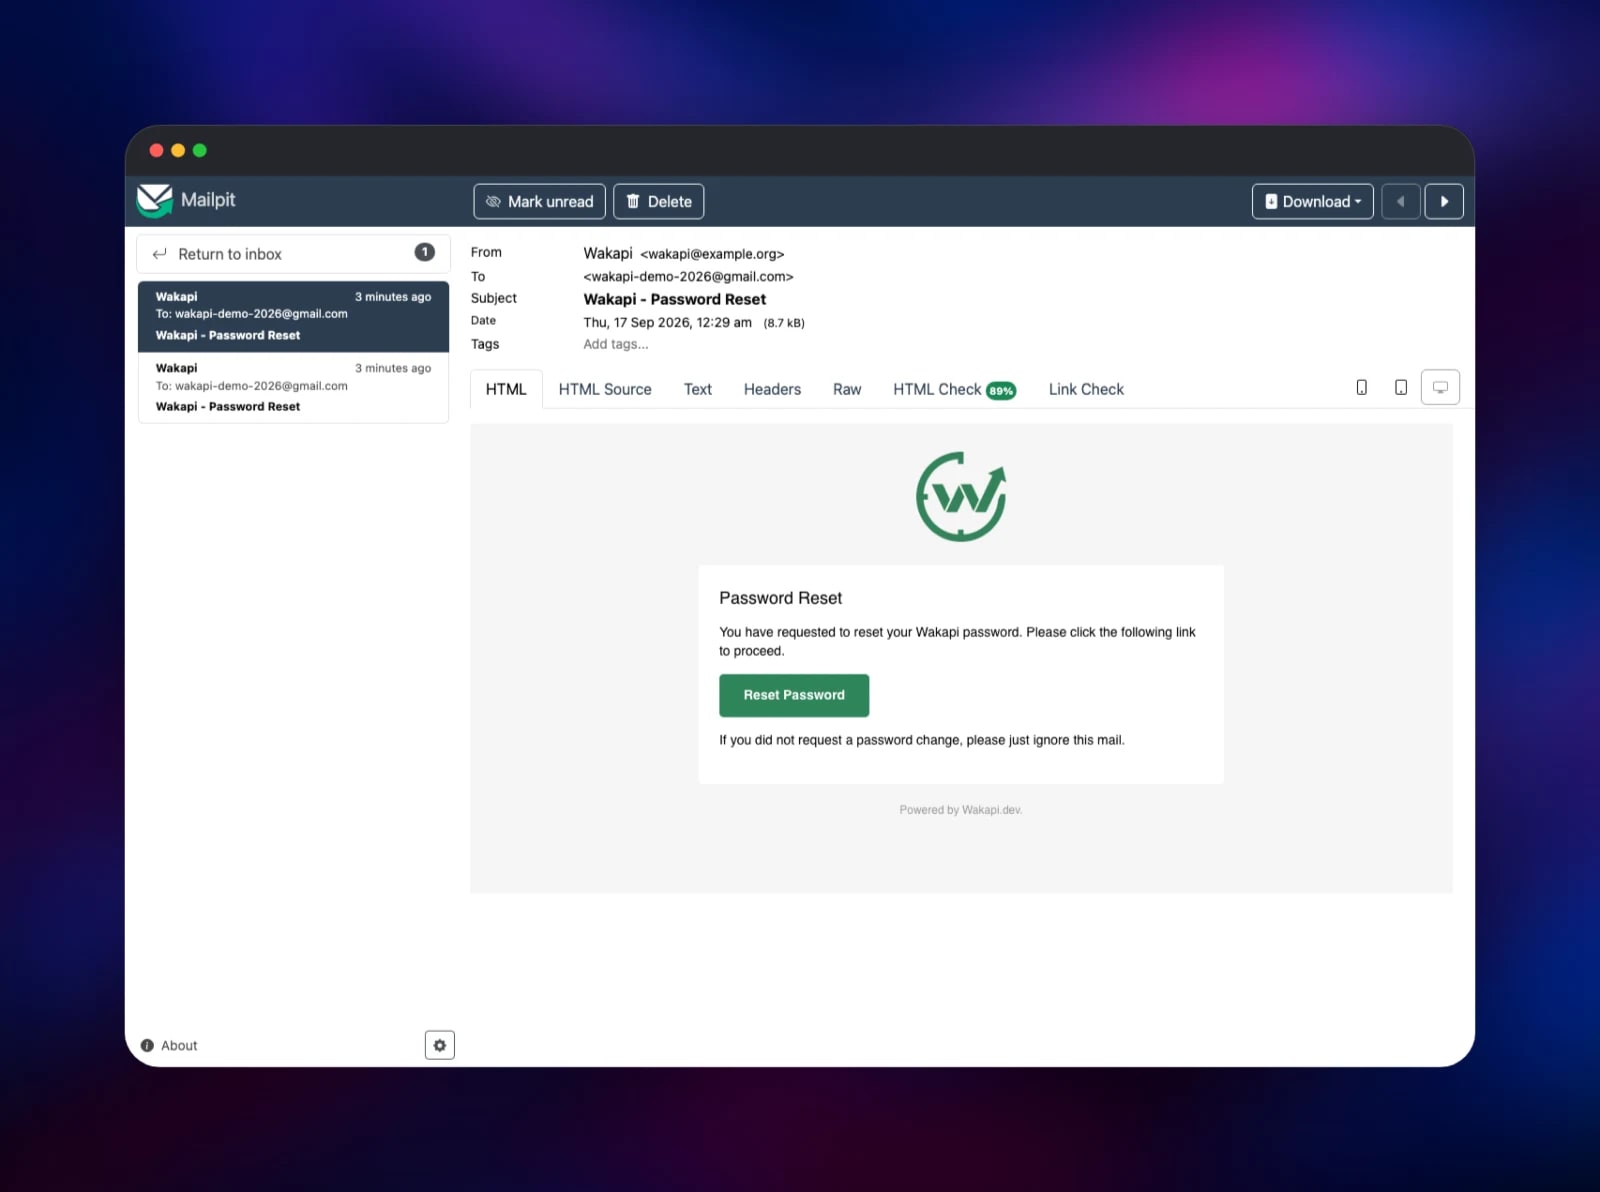The width and height of the screenshot is (1600, 1192).
Task: Open the HTML Check tab
Action: (x=954, y=389)
